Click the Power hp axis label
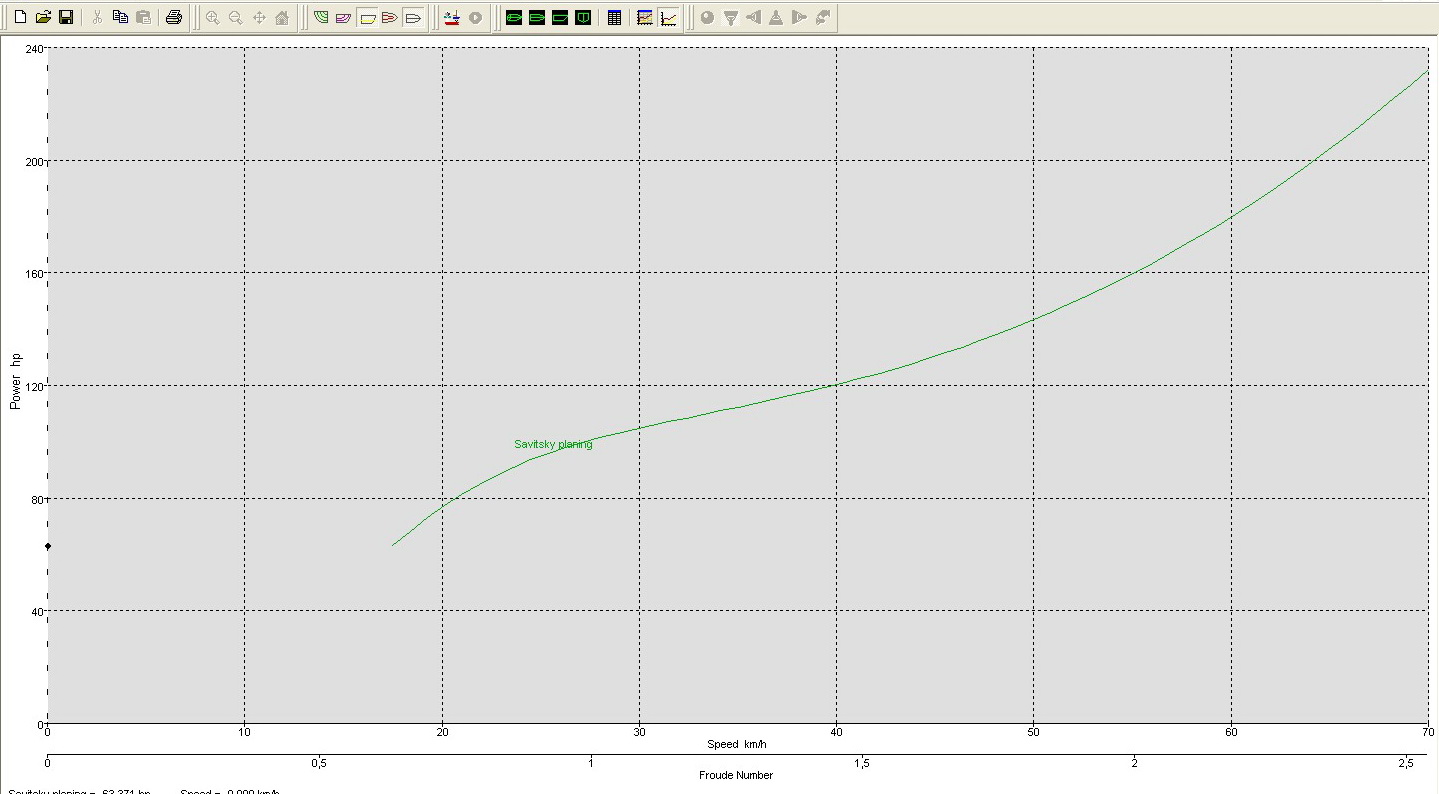 pos(15,382)
